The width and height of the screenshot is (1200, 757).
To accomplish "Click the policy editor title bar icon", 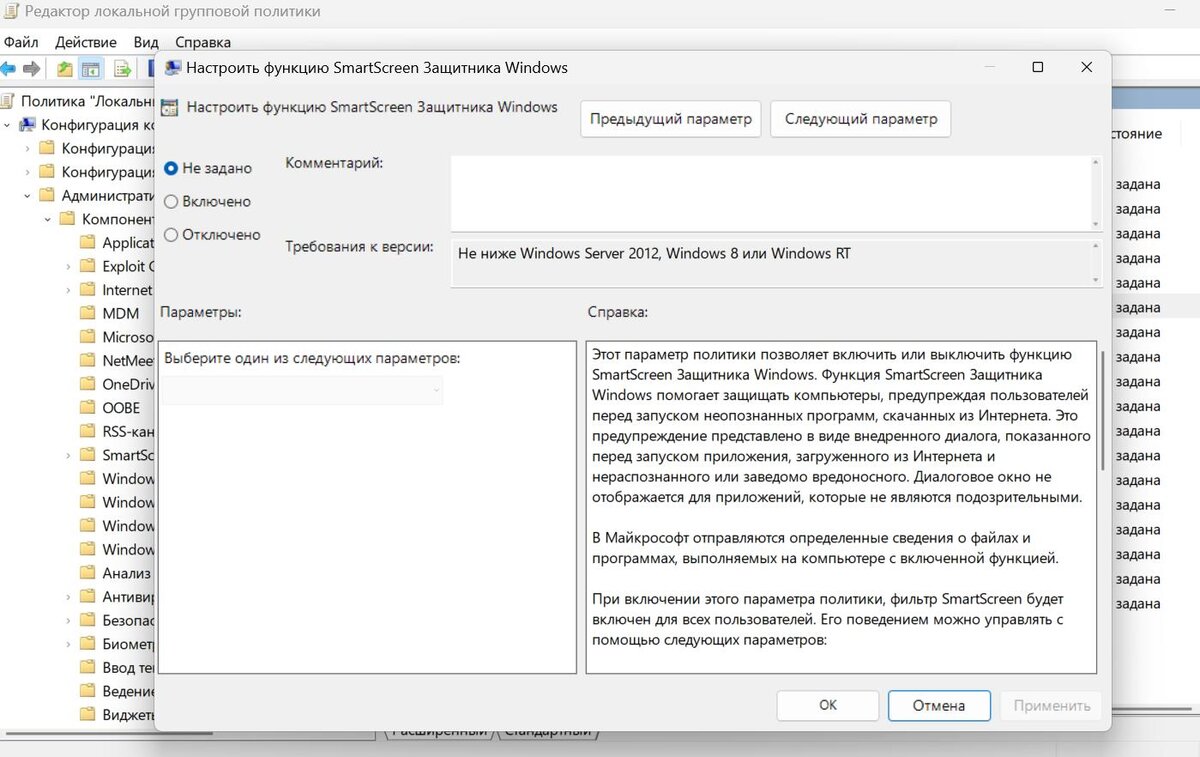I will (x=11, y=12).
